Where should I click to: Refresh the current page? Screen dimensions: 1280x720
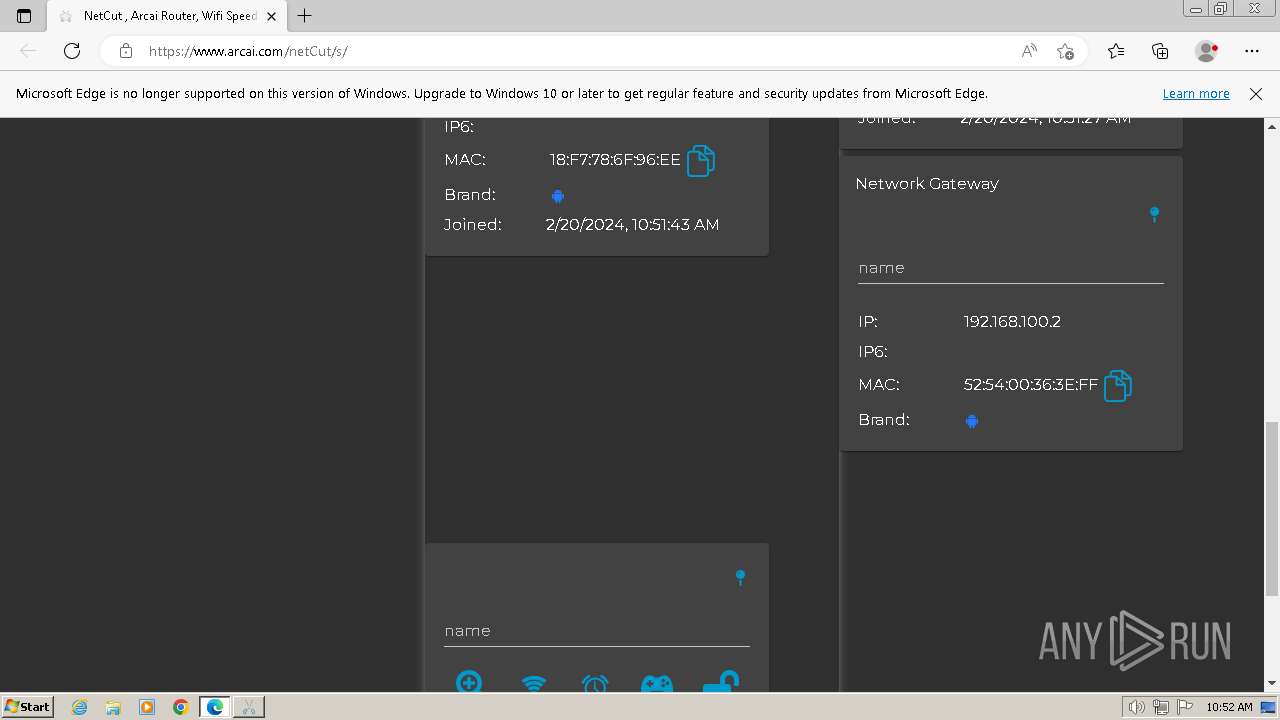[x=72, y=51]
